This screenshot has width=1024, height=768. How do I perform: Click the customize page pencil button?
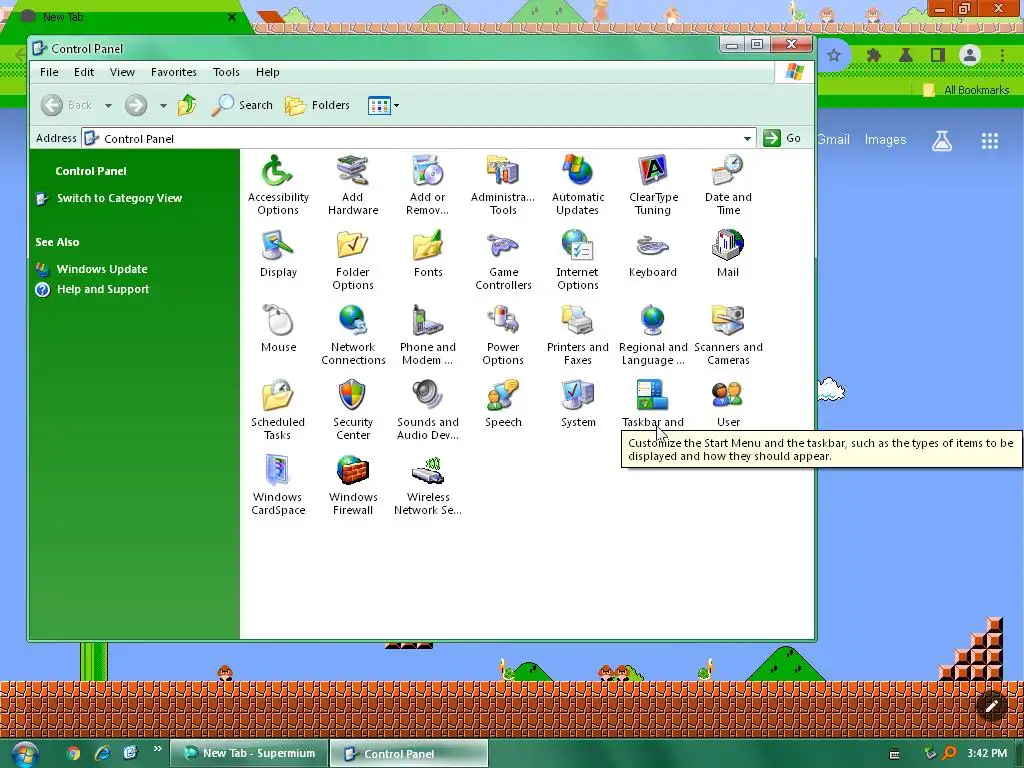coord(991,705)
